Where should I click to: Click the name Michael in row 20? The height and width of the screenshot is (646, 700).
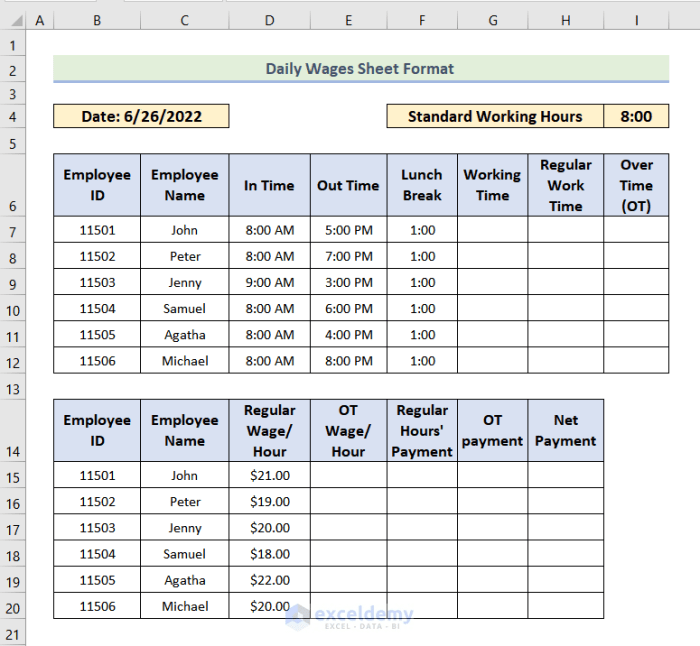184,606
